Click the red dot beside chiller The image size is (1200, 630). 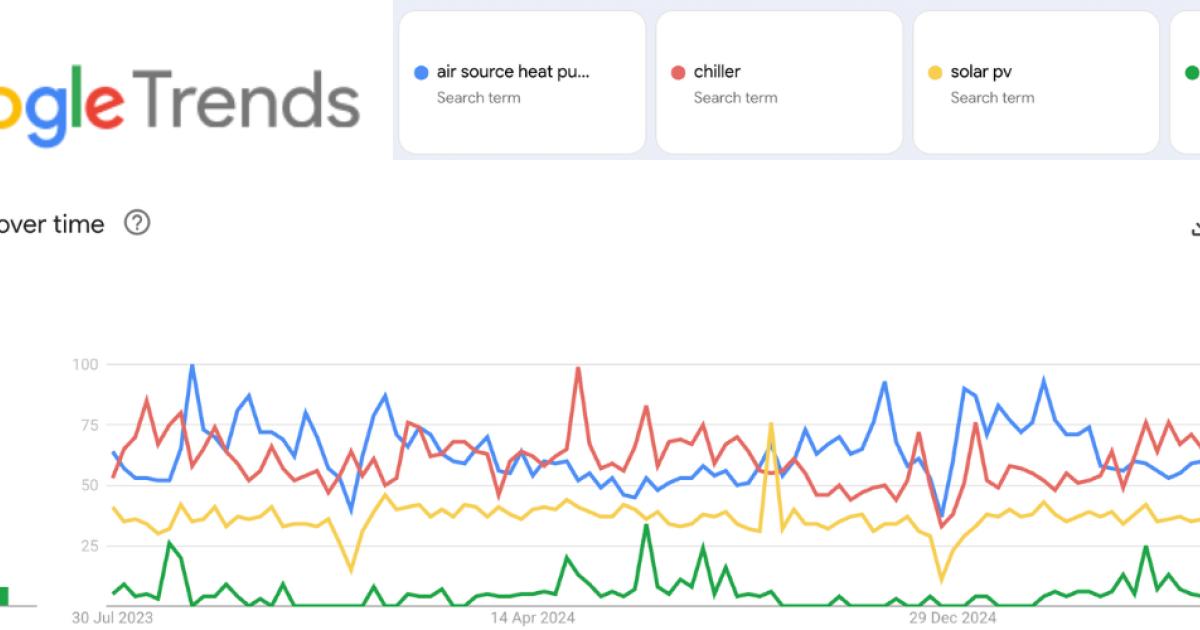(x=678, y=72)
